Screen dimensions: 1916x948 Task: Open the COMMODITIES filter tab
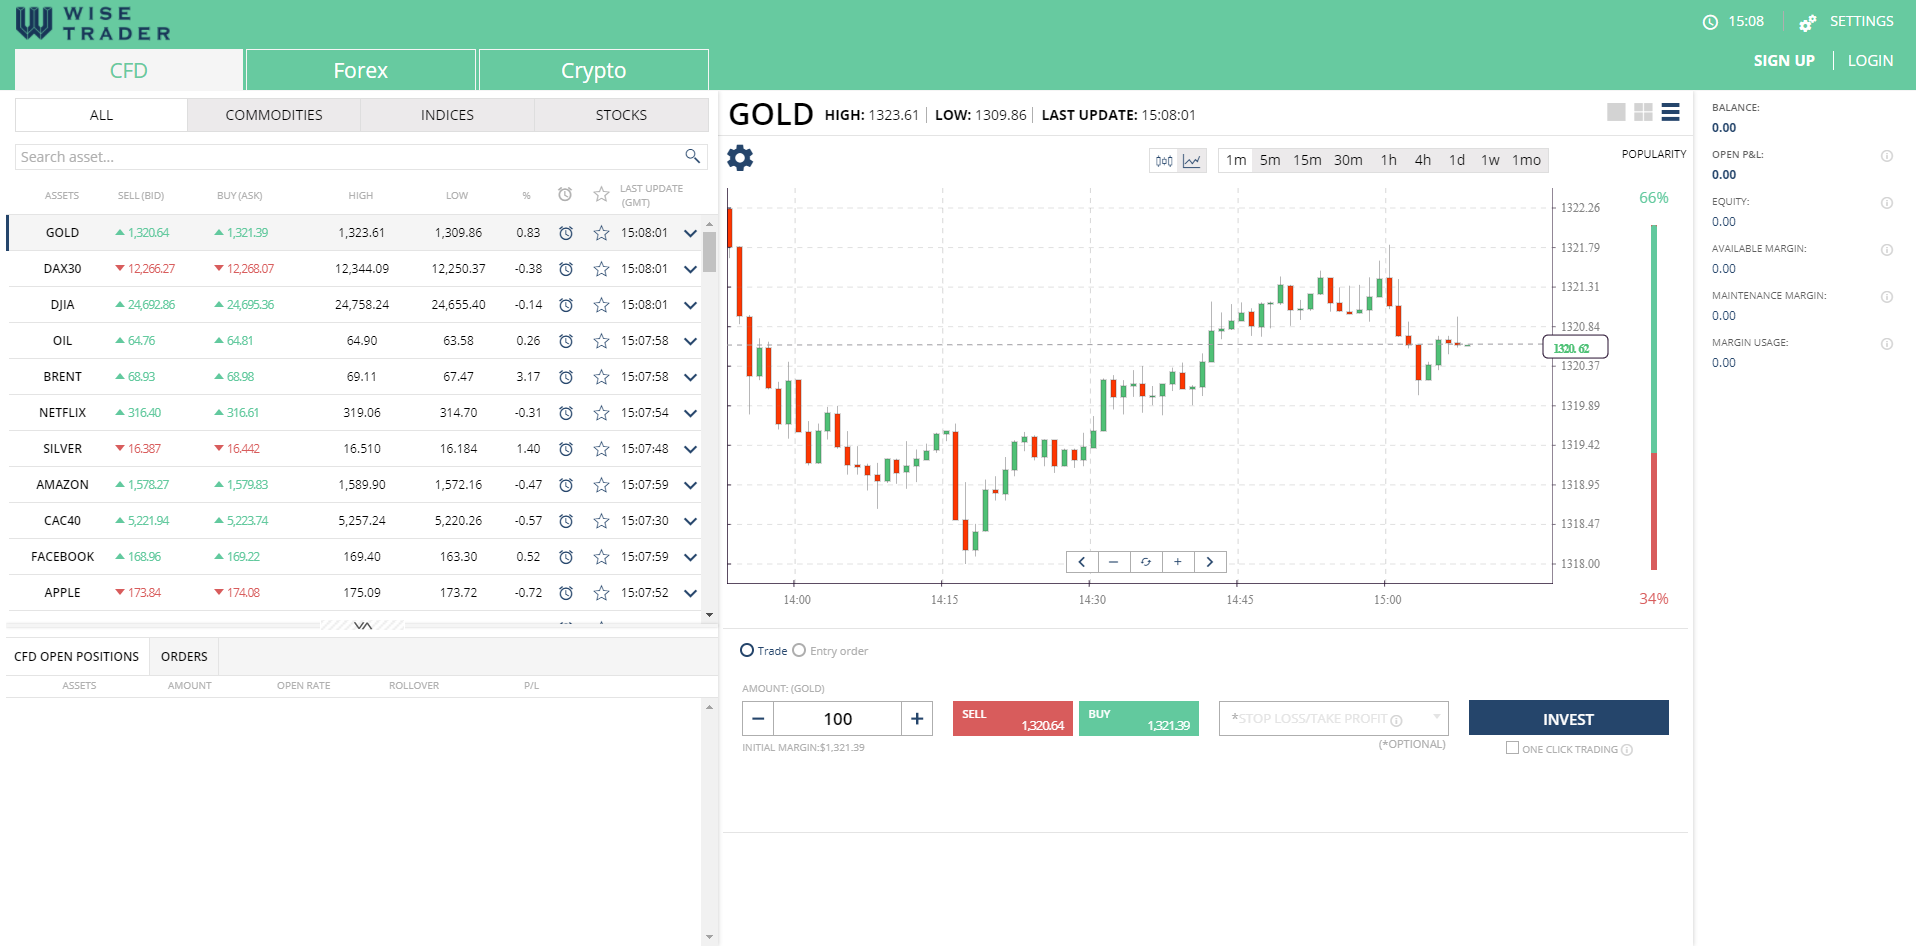274,114
